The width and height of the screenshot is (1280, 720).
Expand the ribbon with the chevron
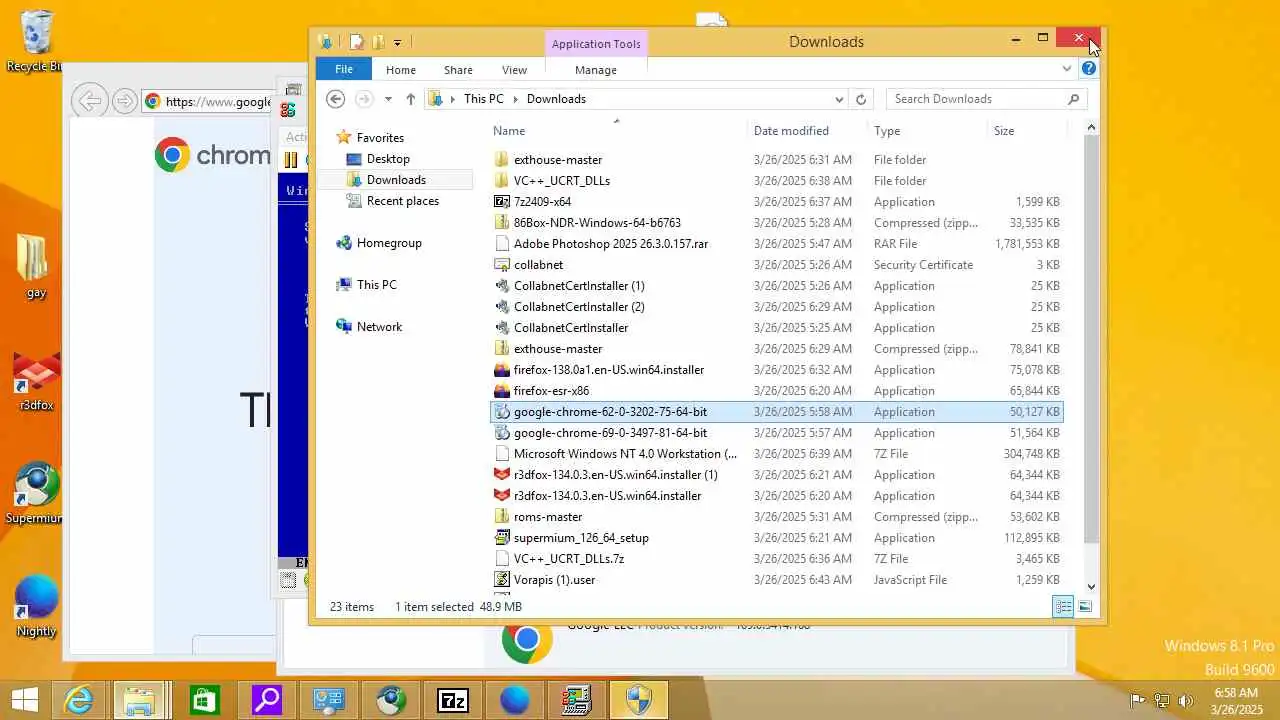tap(1067, 69)
